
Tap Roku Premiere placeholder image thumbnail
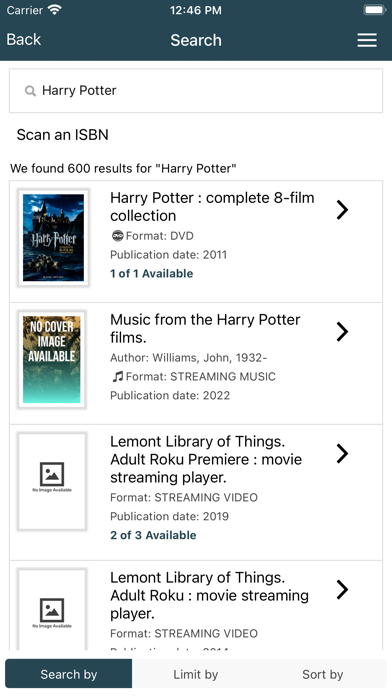pos(52,482)
